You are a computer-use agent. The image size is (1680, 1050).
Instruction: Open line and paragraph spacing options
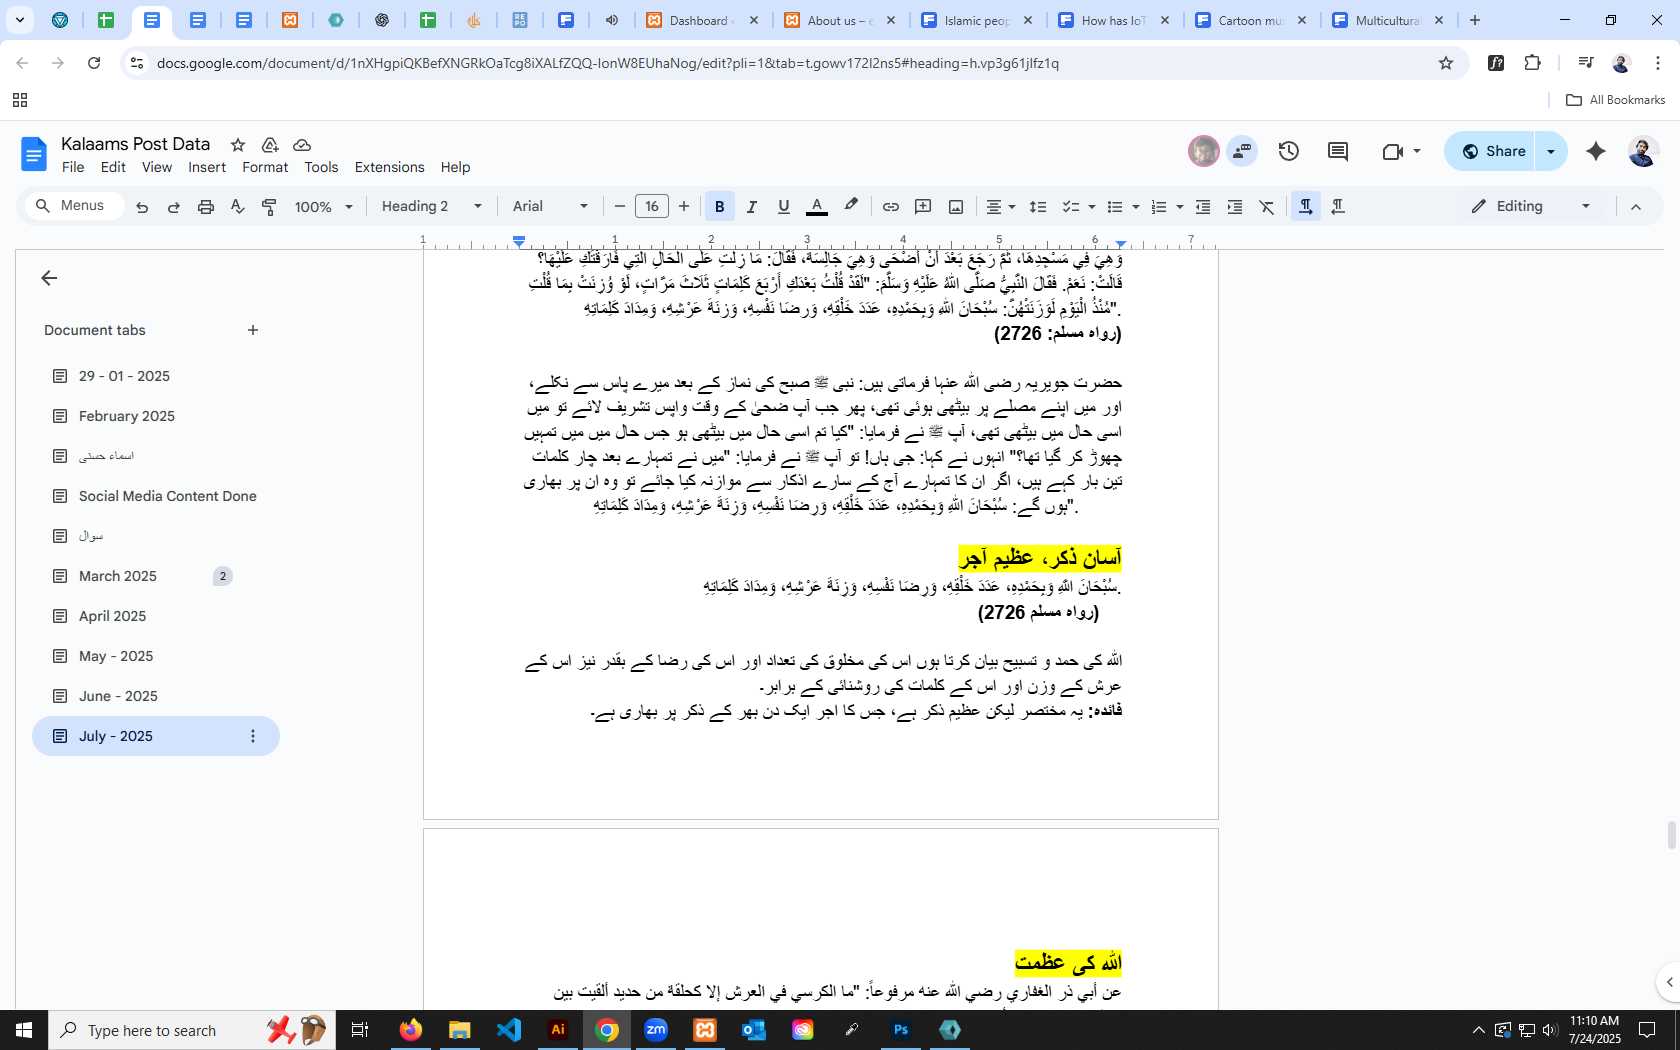pos(1038,207)
